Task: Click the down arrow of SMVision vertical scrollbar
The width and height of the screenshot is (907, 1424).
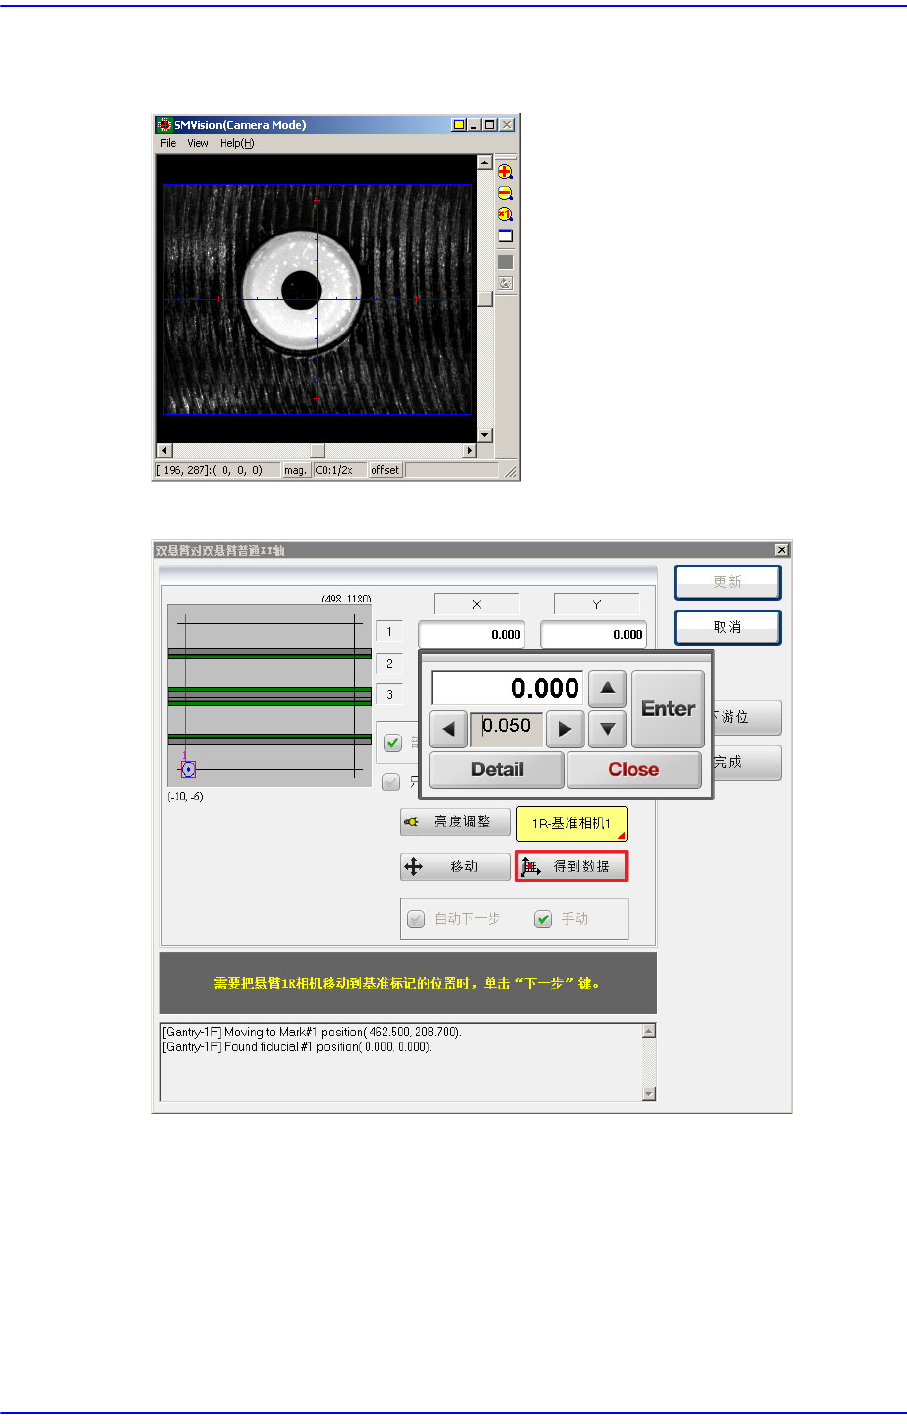Action: click(x=485, y=435)
